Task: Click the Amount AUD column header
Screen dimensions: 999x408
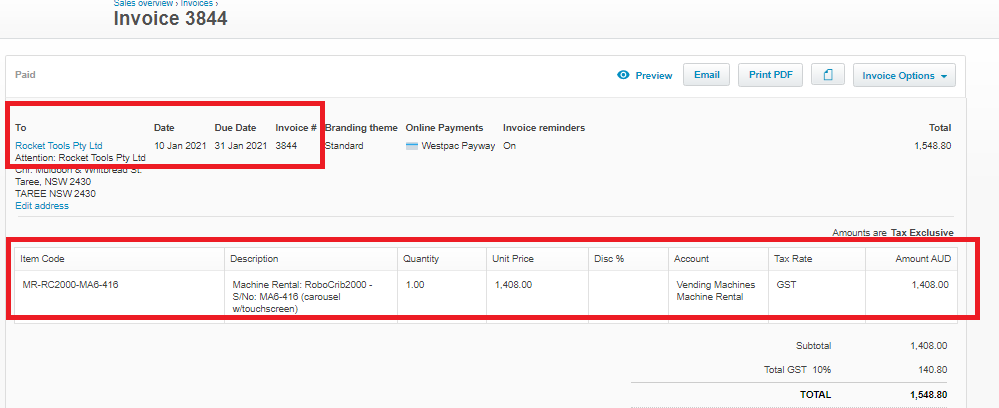Action: click(911, 259)
